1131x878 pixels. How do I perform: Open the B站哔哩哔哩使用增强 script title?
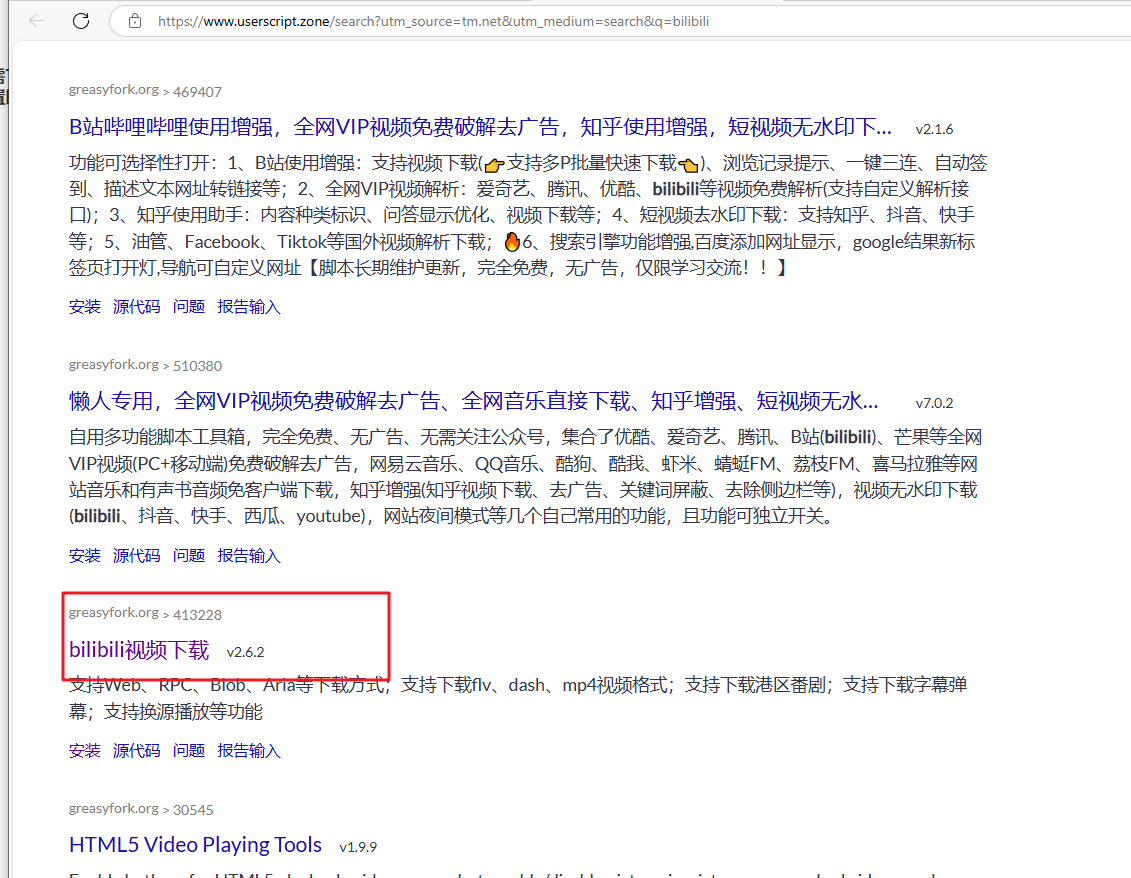coord(480,127)
